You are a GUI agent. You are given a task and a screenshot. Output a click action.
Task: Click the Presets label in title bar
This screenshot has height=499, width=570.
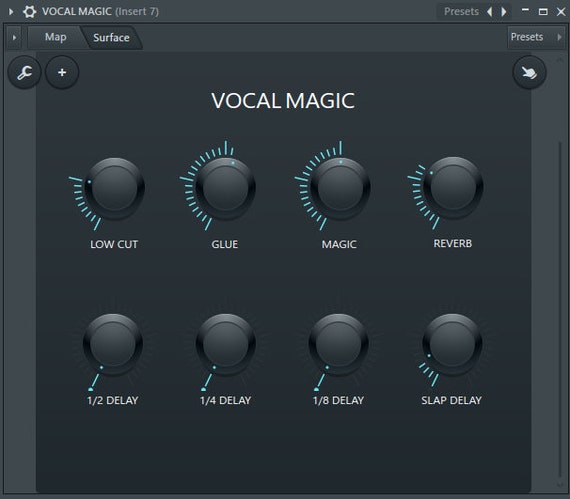pos(461,12)
